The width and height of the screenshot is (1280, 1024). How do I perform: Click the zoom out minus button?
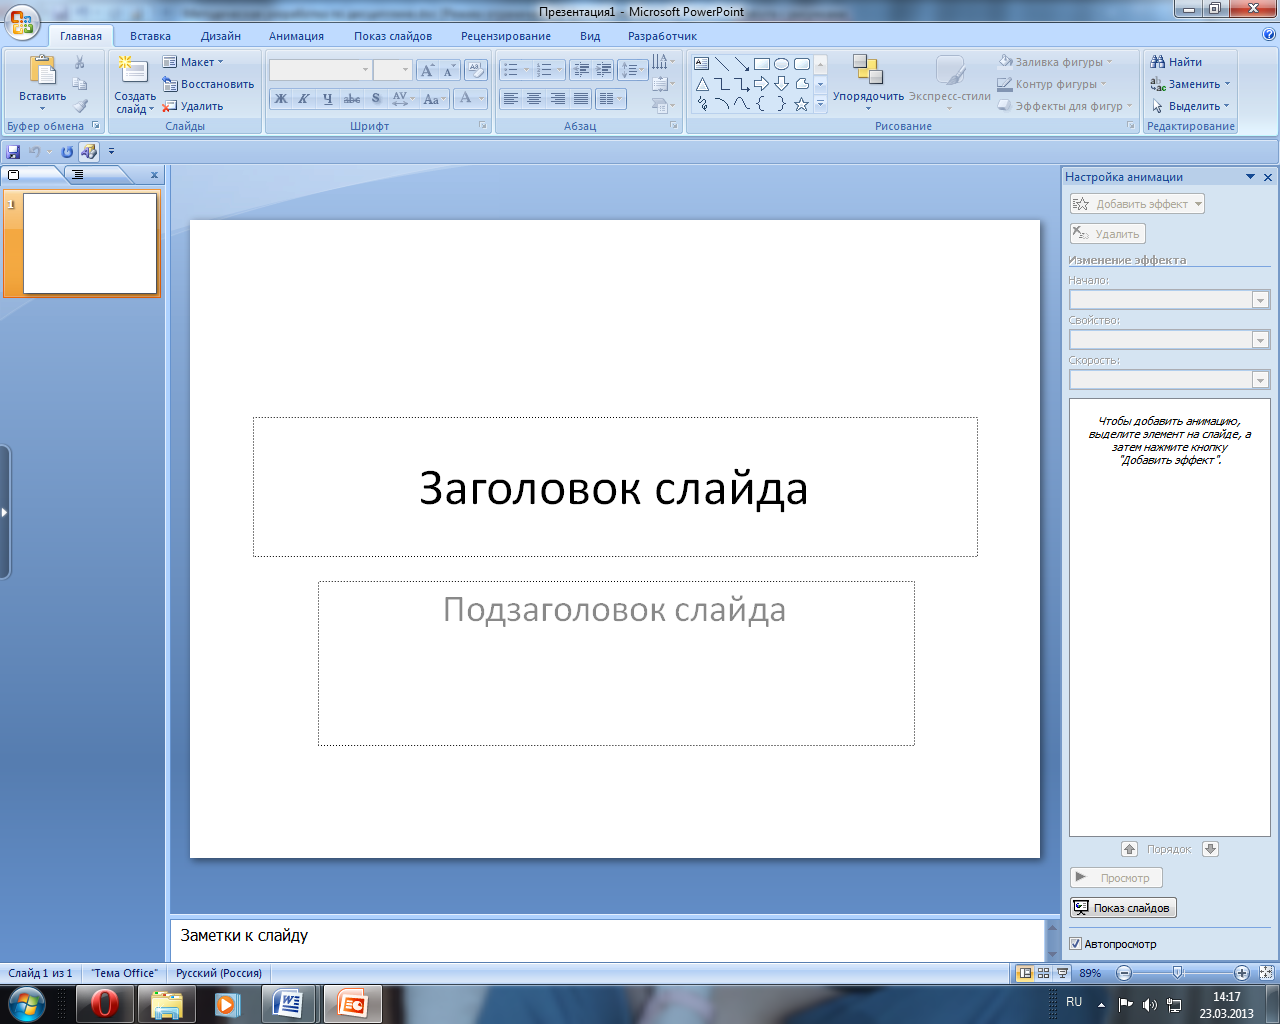1124,973
